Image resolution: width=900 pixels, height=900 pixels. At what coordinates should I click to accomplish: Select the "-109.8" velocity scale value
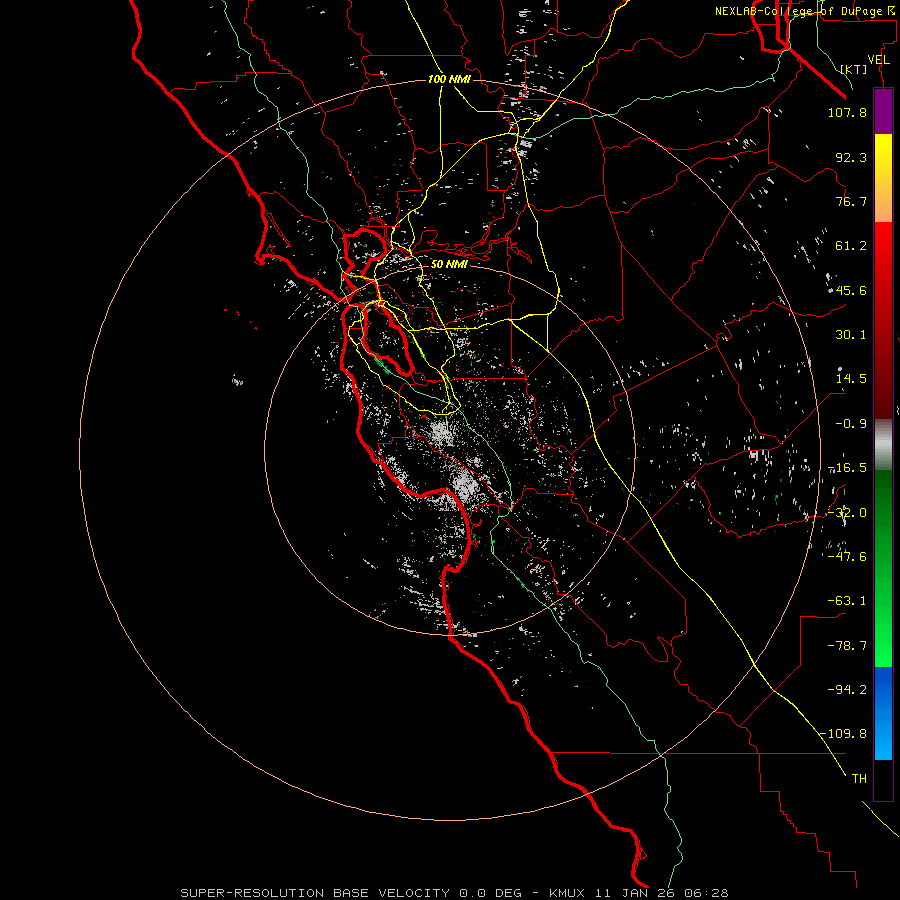click(843, 734)
